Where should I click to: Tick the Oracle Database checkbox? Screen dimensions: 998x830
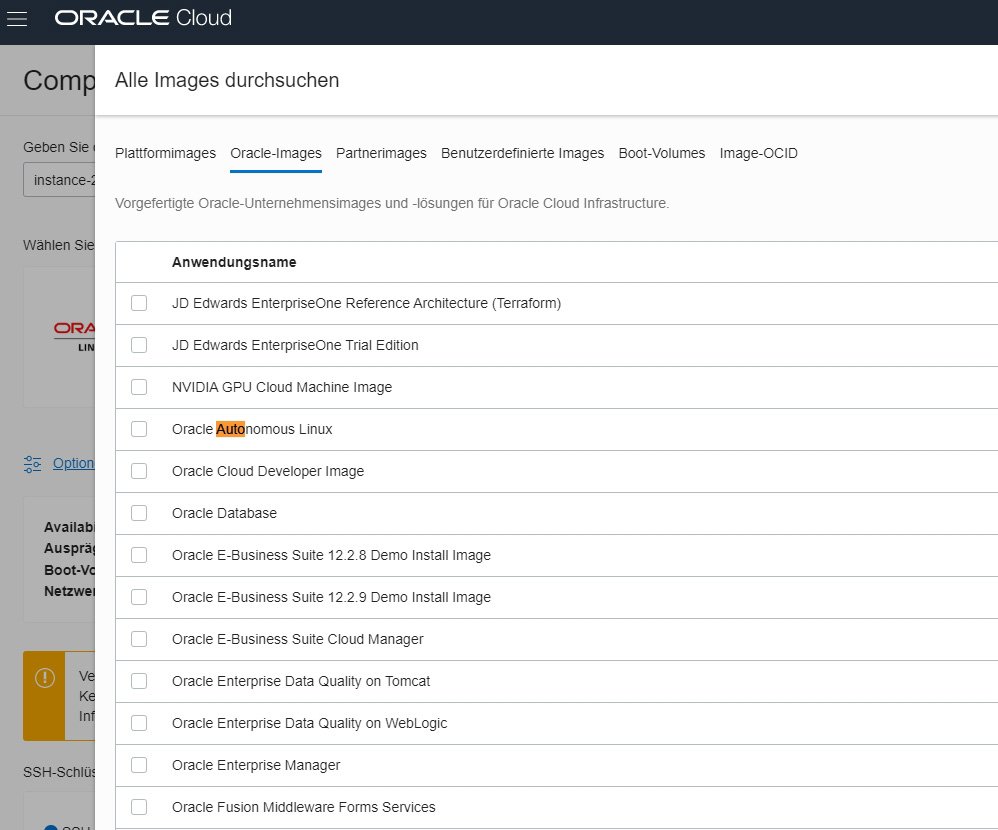[x=139, y=513]
